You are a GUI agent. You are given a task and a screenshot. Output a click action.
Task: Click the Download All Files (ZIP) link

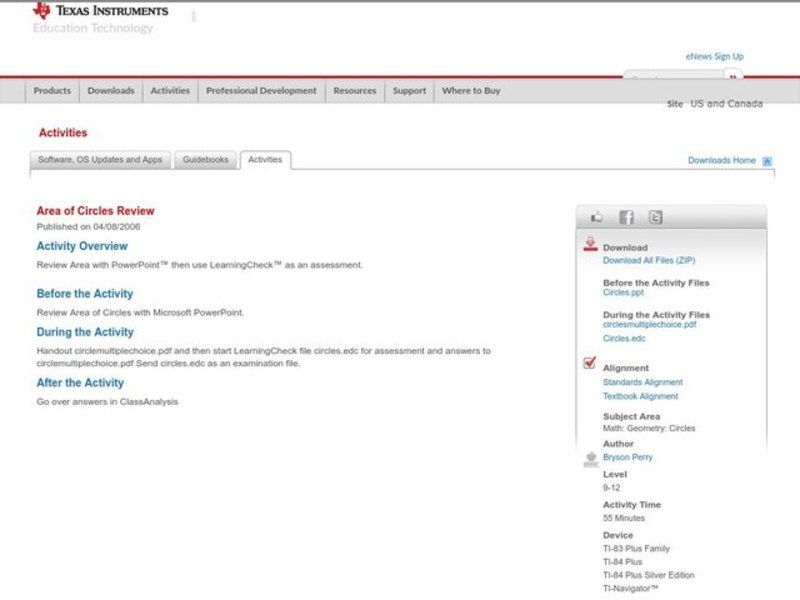(x=648, y=260)
